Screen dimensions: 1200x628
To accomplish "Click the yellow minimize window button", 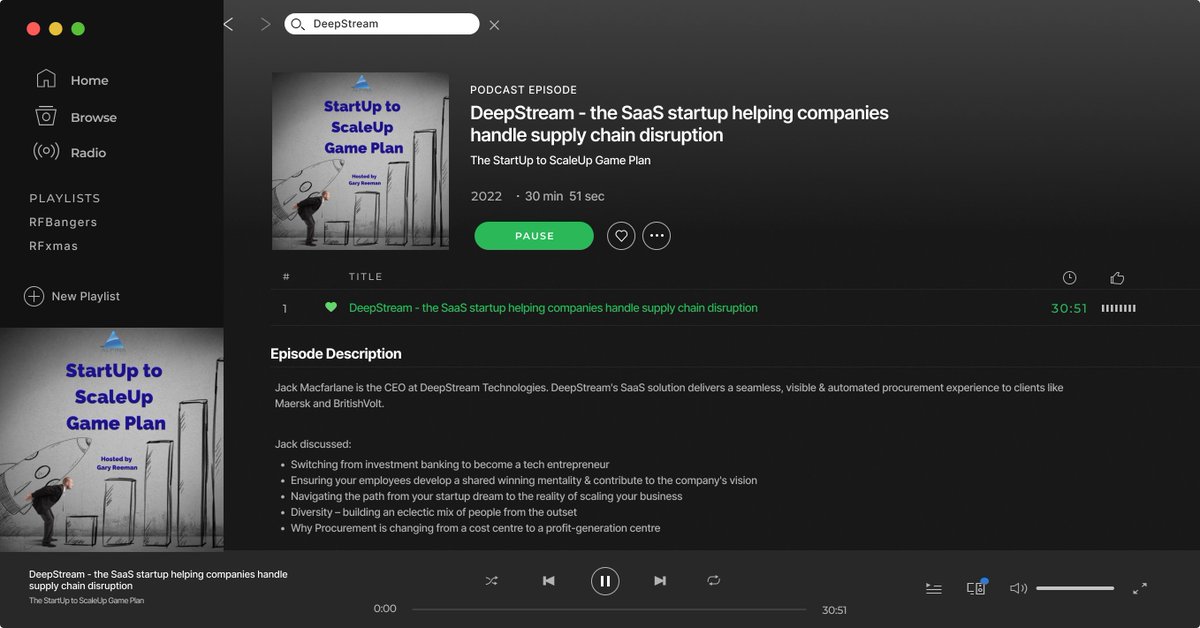I will [55, 29].
